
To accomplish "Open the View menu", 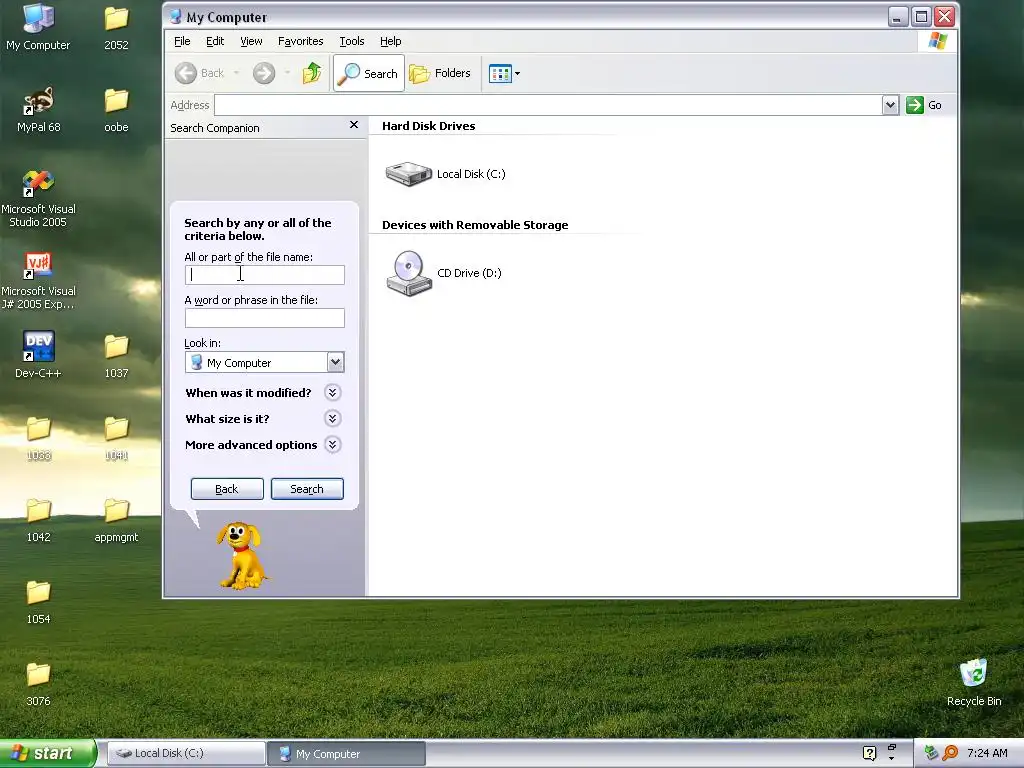I will coord(251,41).
